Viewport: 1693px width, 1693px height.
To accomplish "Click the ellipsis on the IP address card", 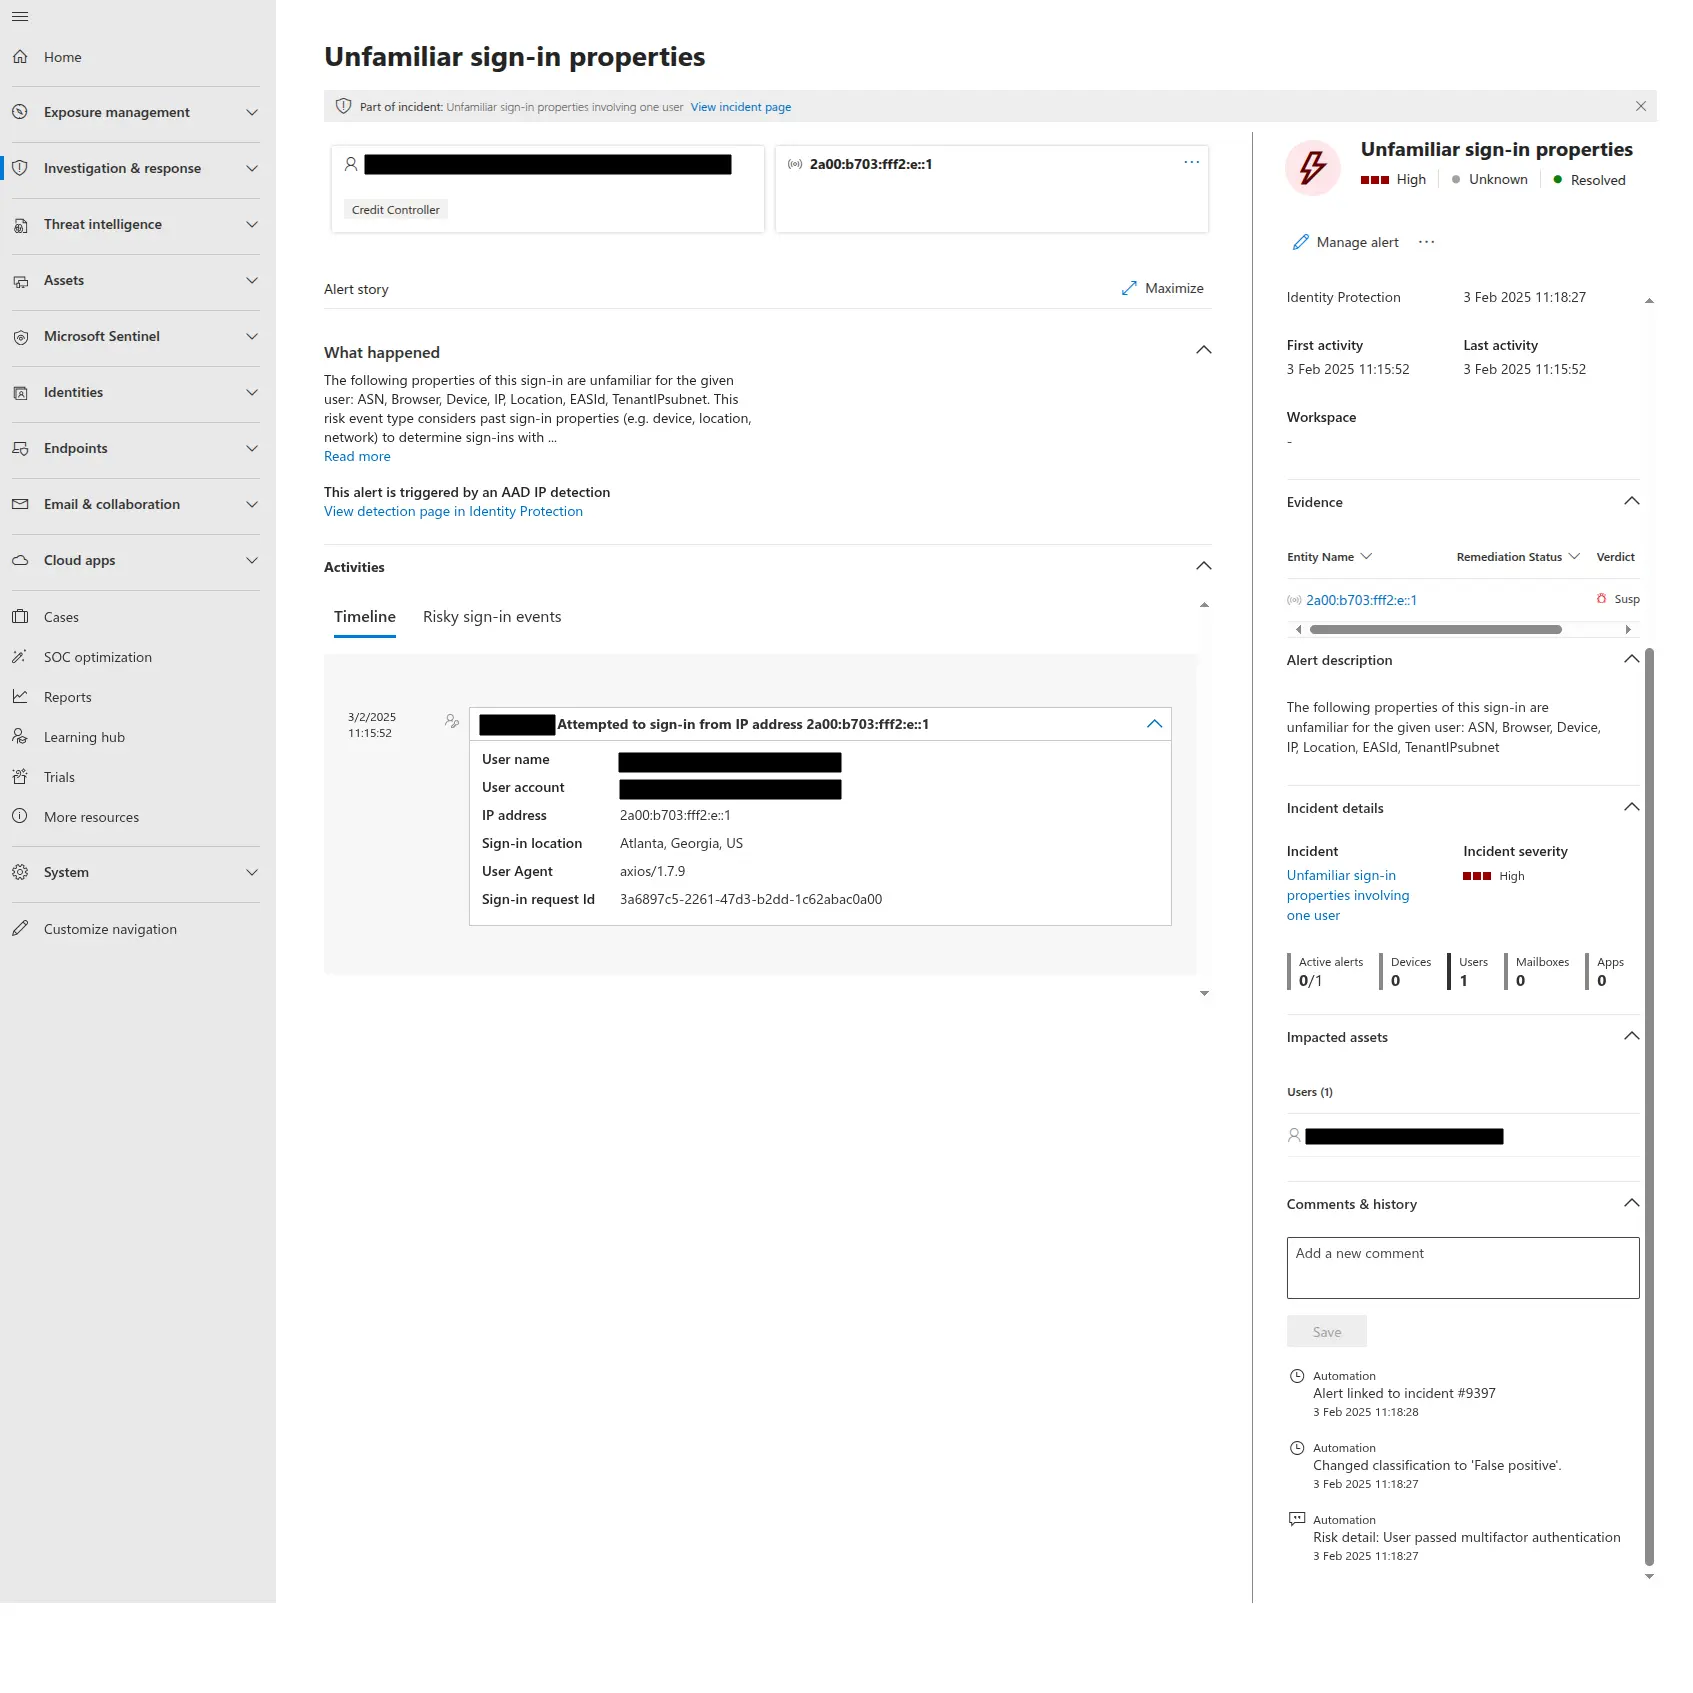I will (x=1191, y=162).
